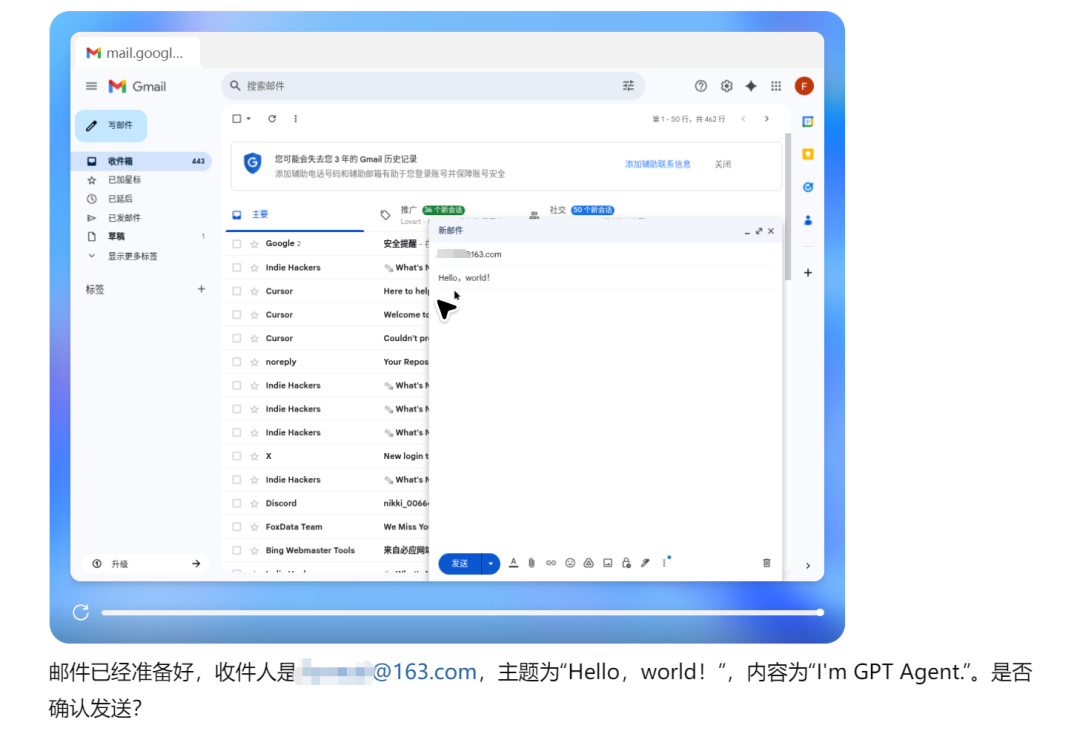Image resolution: width=1080 pixels, height=734 pixels.
Task: Click the 写邮件 compose button
Action: click(x=111, y=125)
